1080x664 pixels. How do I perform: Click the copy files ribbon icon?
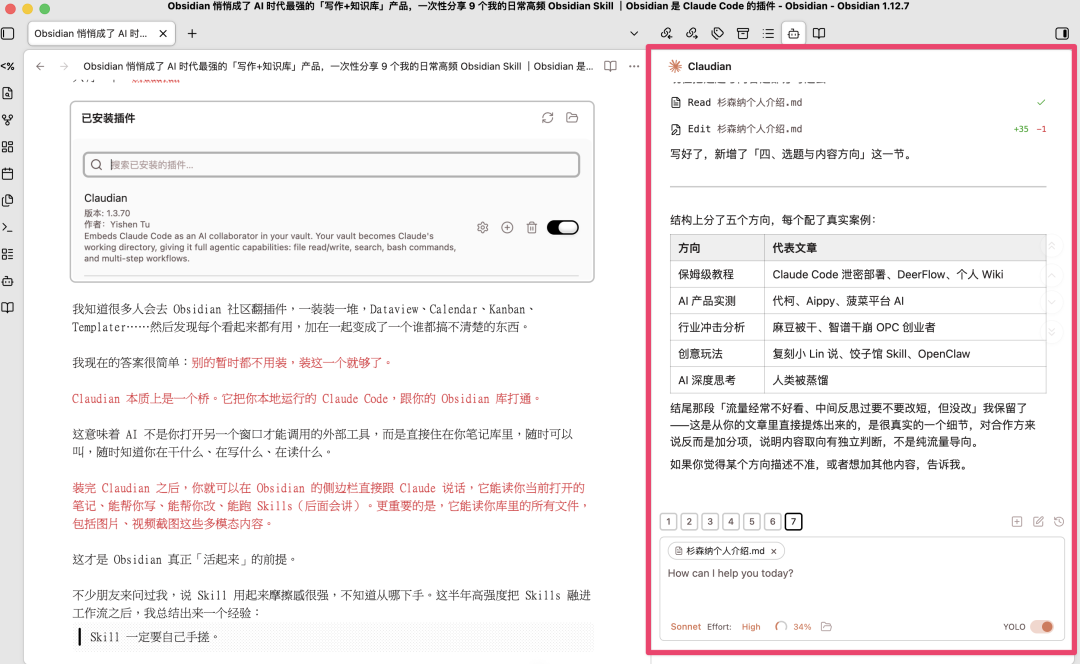[x=8, y=200]
